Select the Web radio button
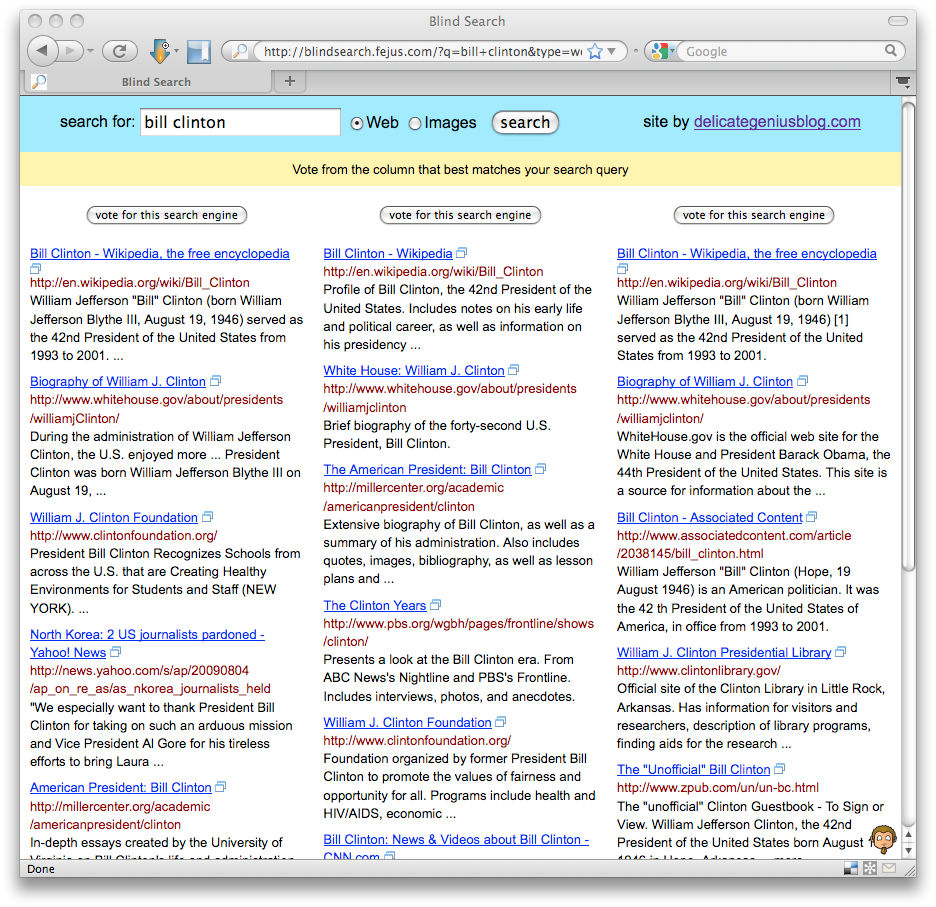This screenshot has height=907, width=936. (357, 123)
